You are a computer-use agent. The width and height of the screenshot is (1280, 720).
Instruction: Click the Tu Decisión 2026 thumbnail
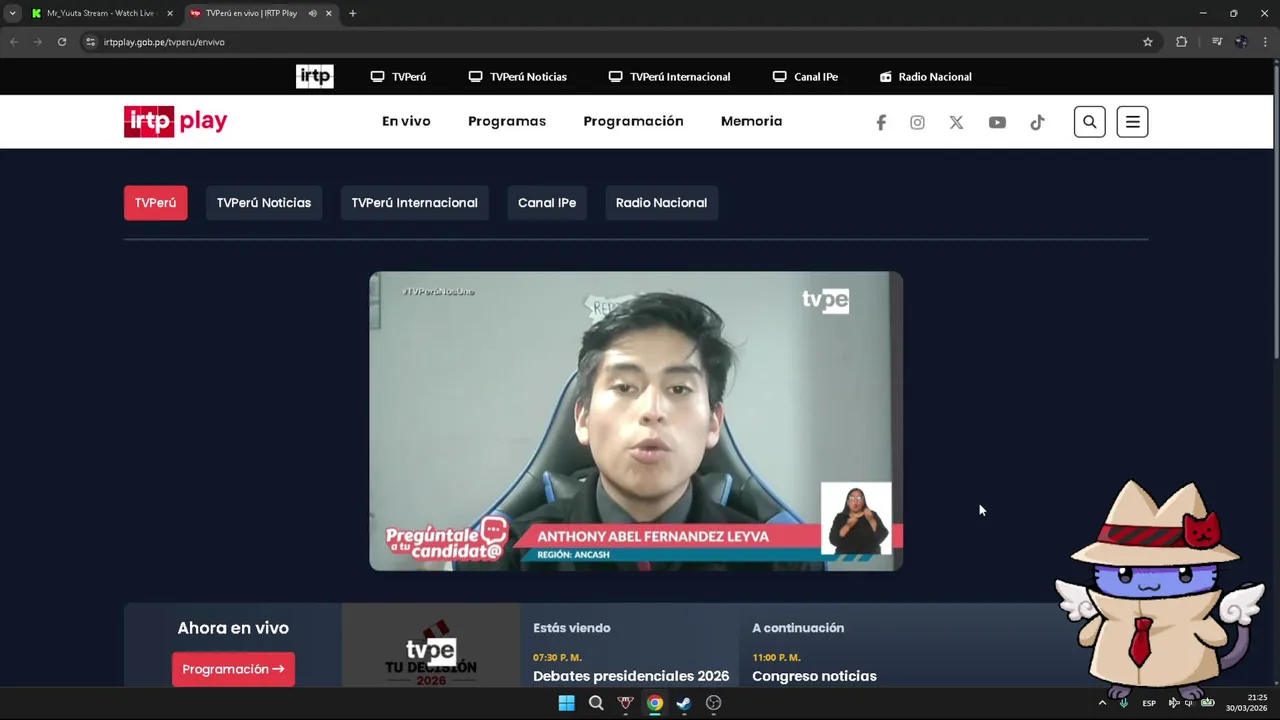431,646
